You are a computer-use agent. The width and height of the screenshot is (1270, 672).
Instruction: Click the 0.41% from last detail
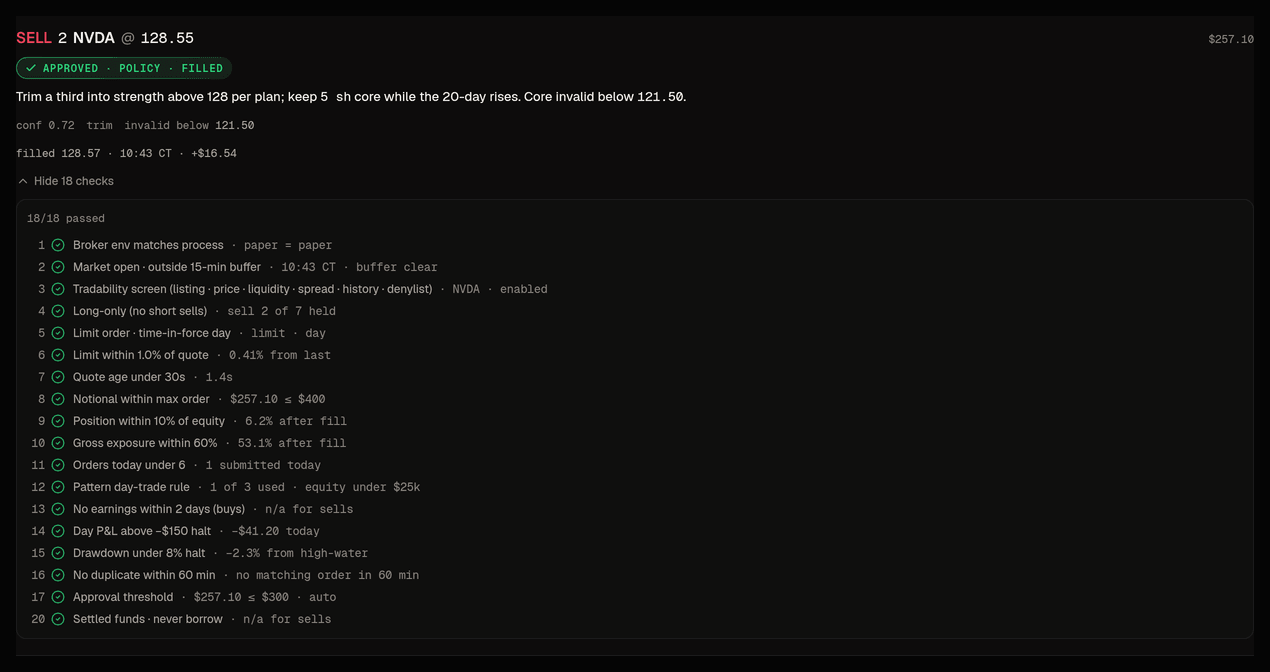[x=280, y=355]
